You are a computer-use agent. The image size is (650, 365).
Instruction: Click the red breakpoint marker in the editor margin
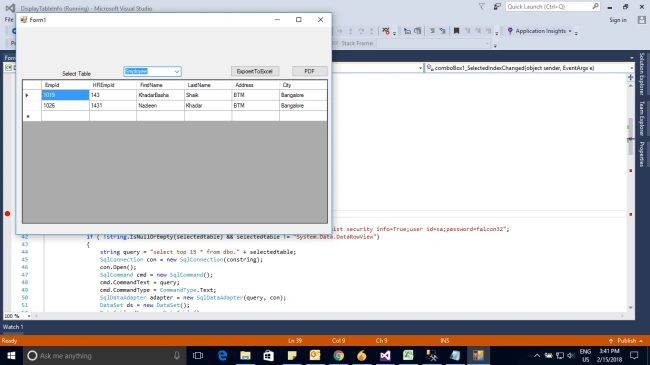7,214
